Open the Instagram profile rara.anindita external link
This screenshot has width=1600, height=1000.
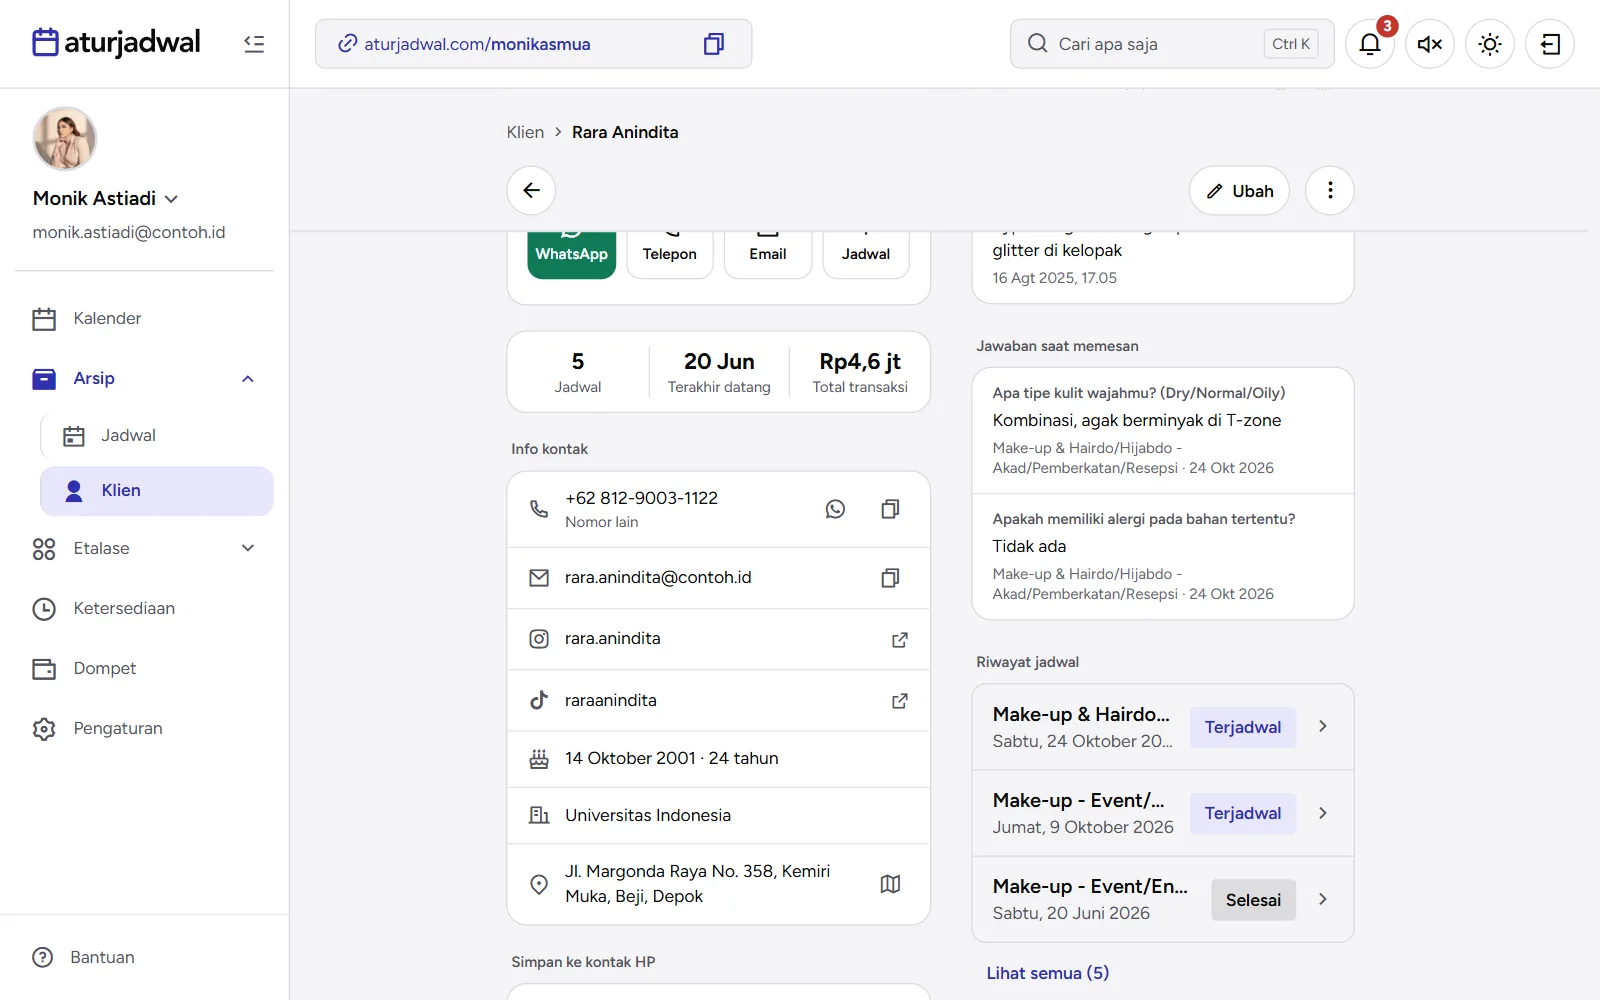(900, 639)
